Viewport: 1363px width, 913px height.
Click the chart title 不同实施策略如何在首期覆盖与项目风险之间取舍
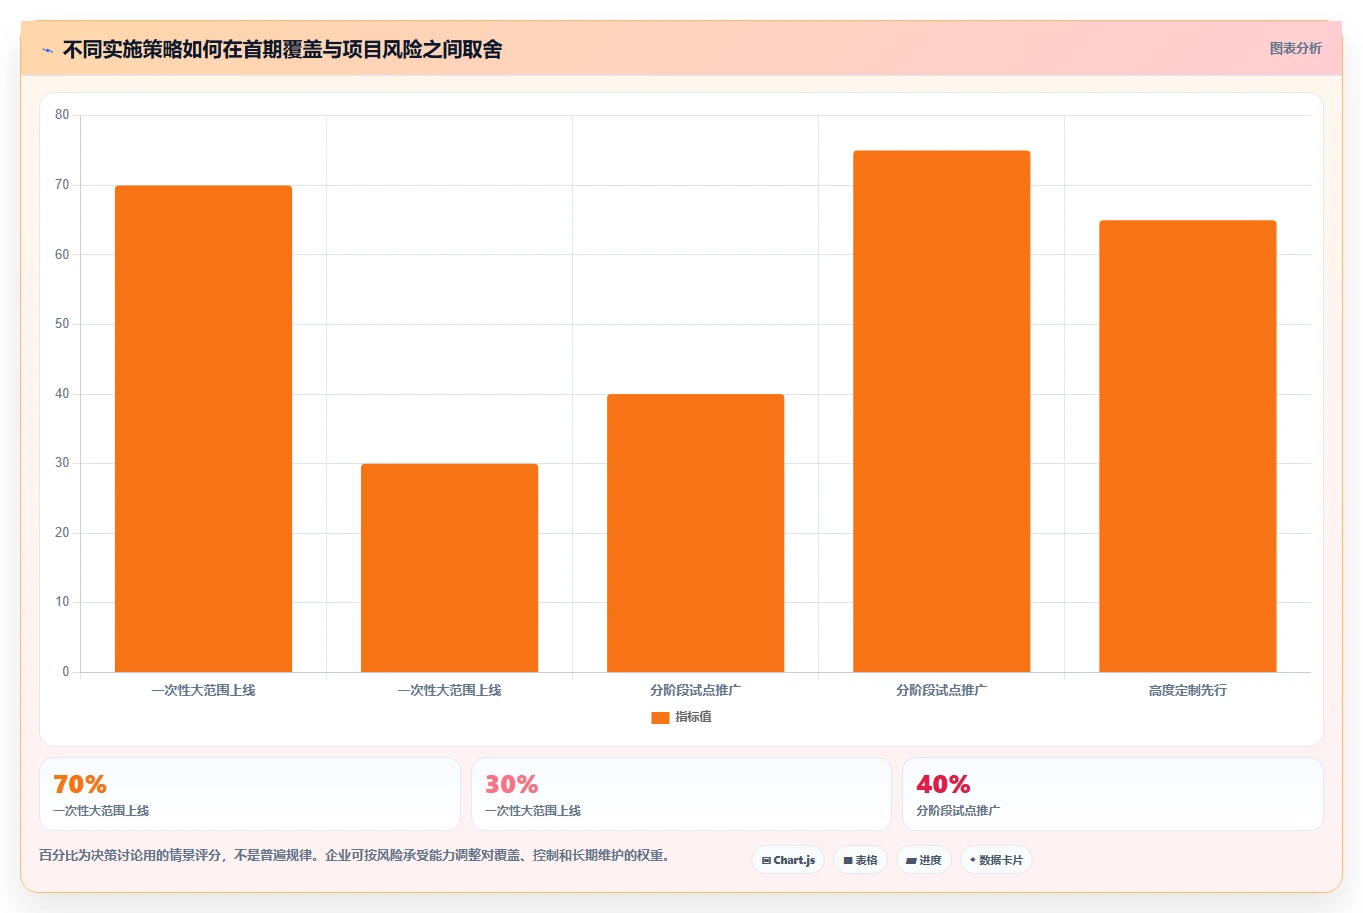click(x=282, y=49)
